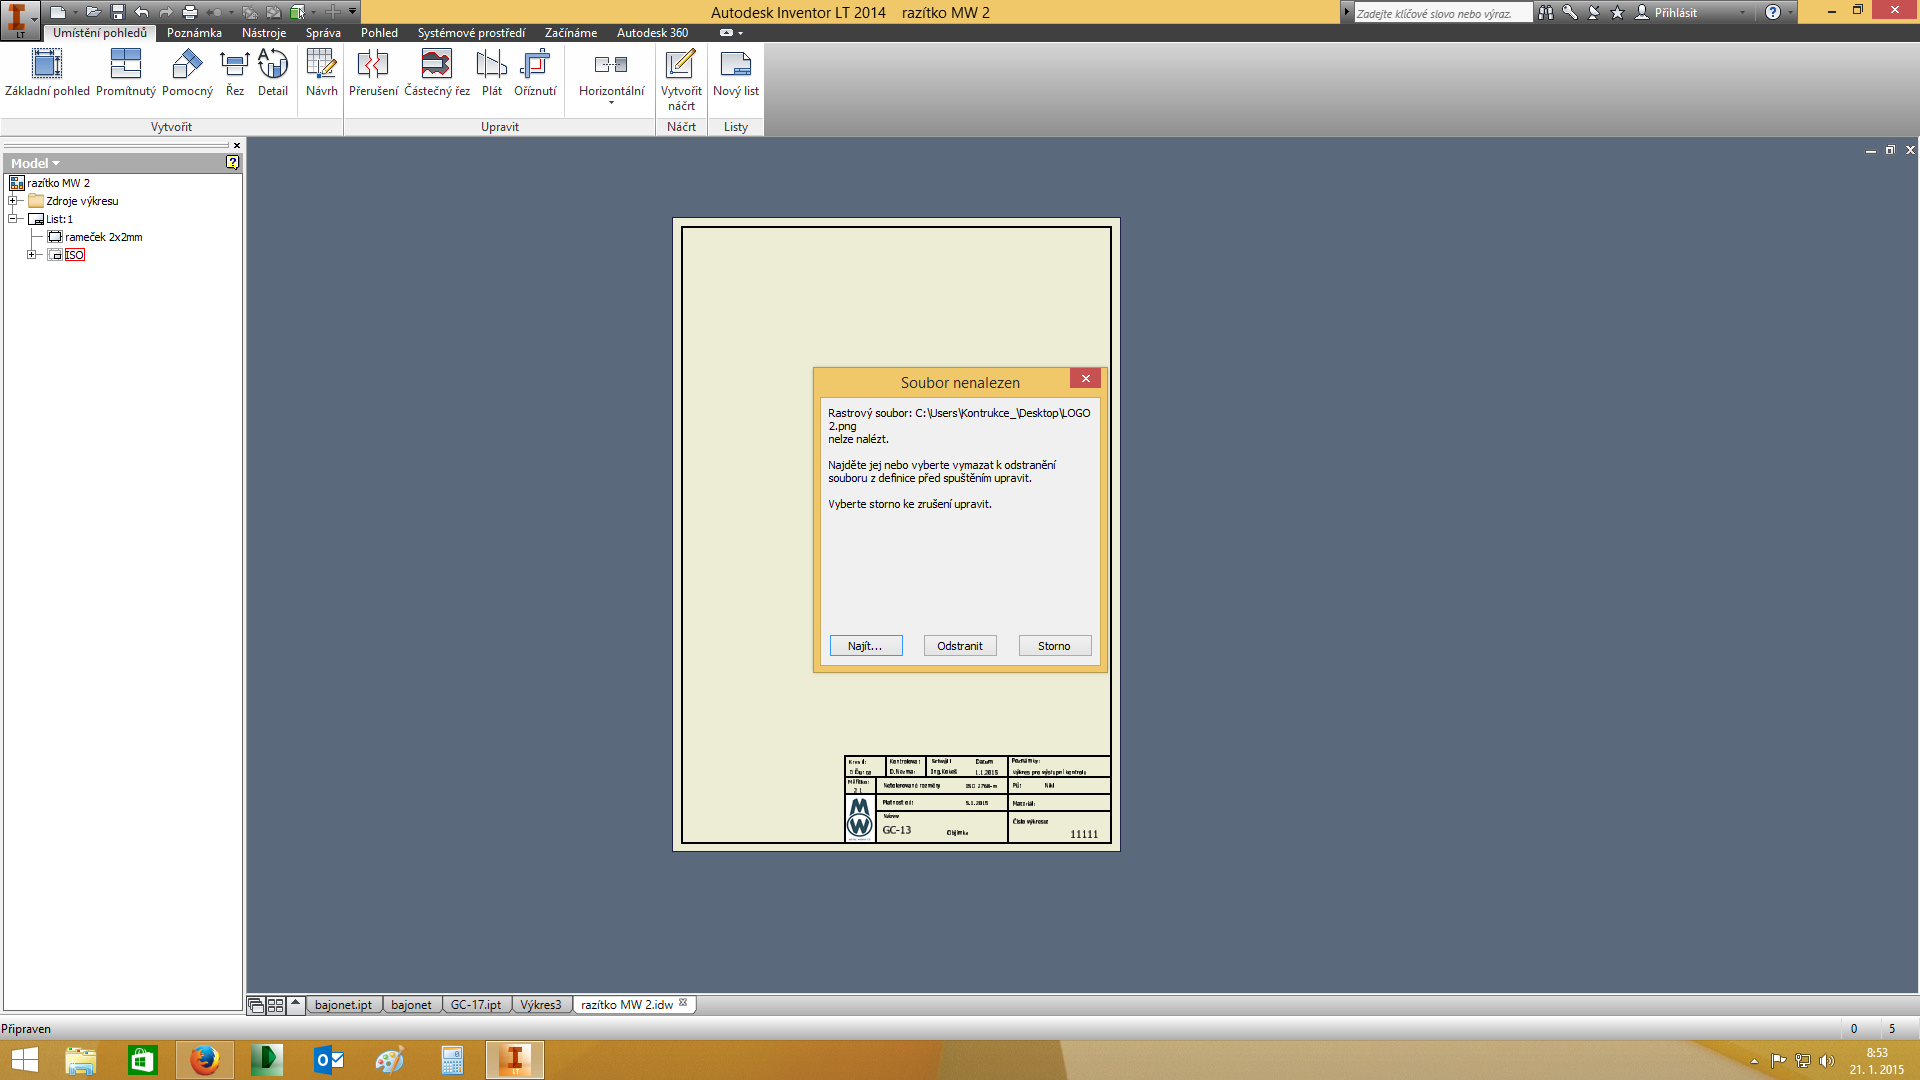Collapse the List:1 tree node
This screenshot has width=1920, height=1080.
click(14, 219)
